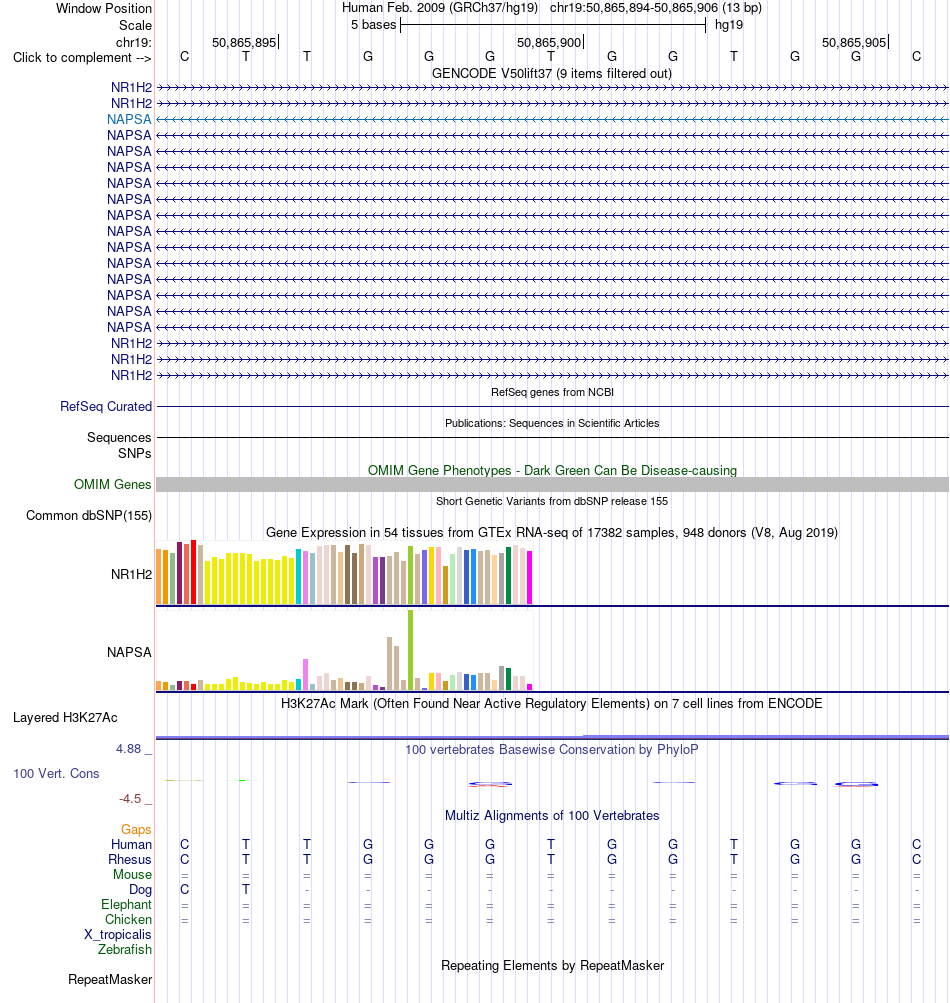Click the NR1H2 GTEx expression bar chart
950x1003 pixels.
tap(344, 573)
